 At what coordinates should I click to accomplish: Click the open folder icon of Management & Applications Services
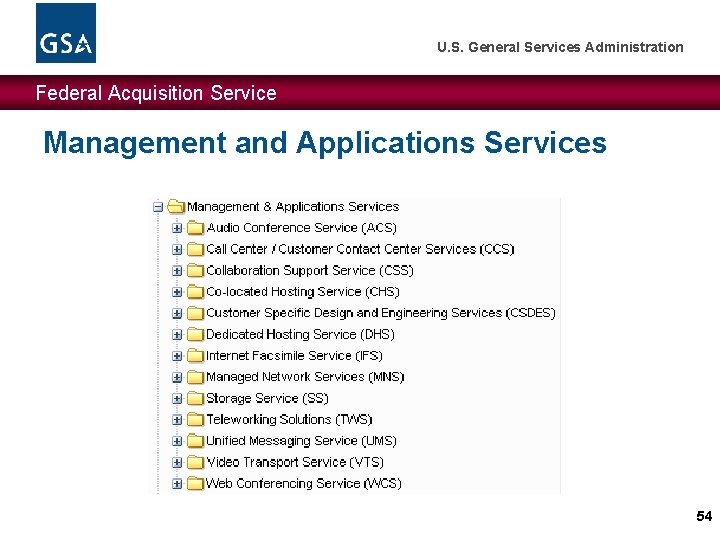[x=176, y=207]
